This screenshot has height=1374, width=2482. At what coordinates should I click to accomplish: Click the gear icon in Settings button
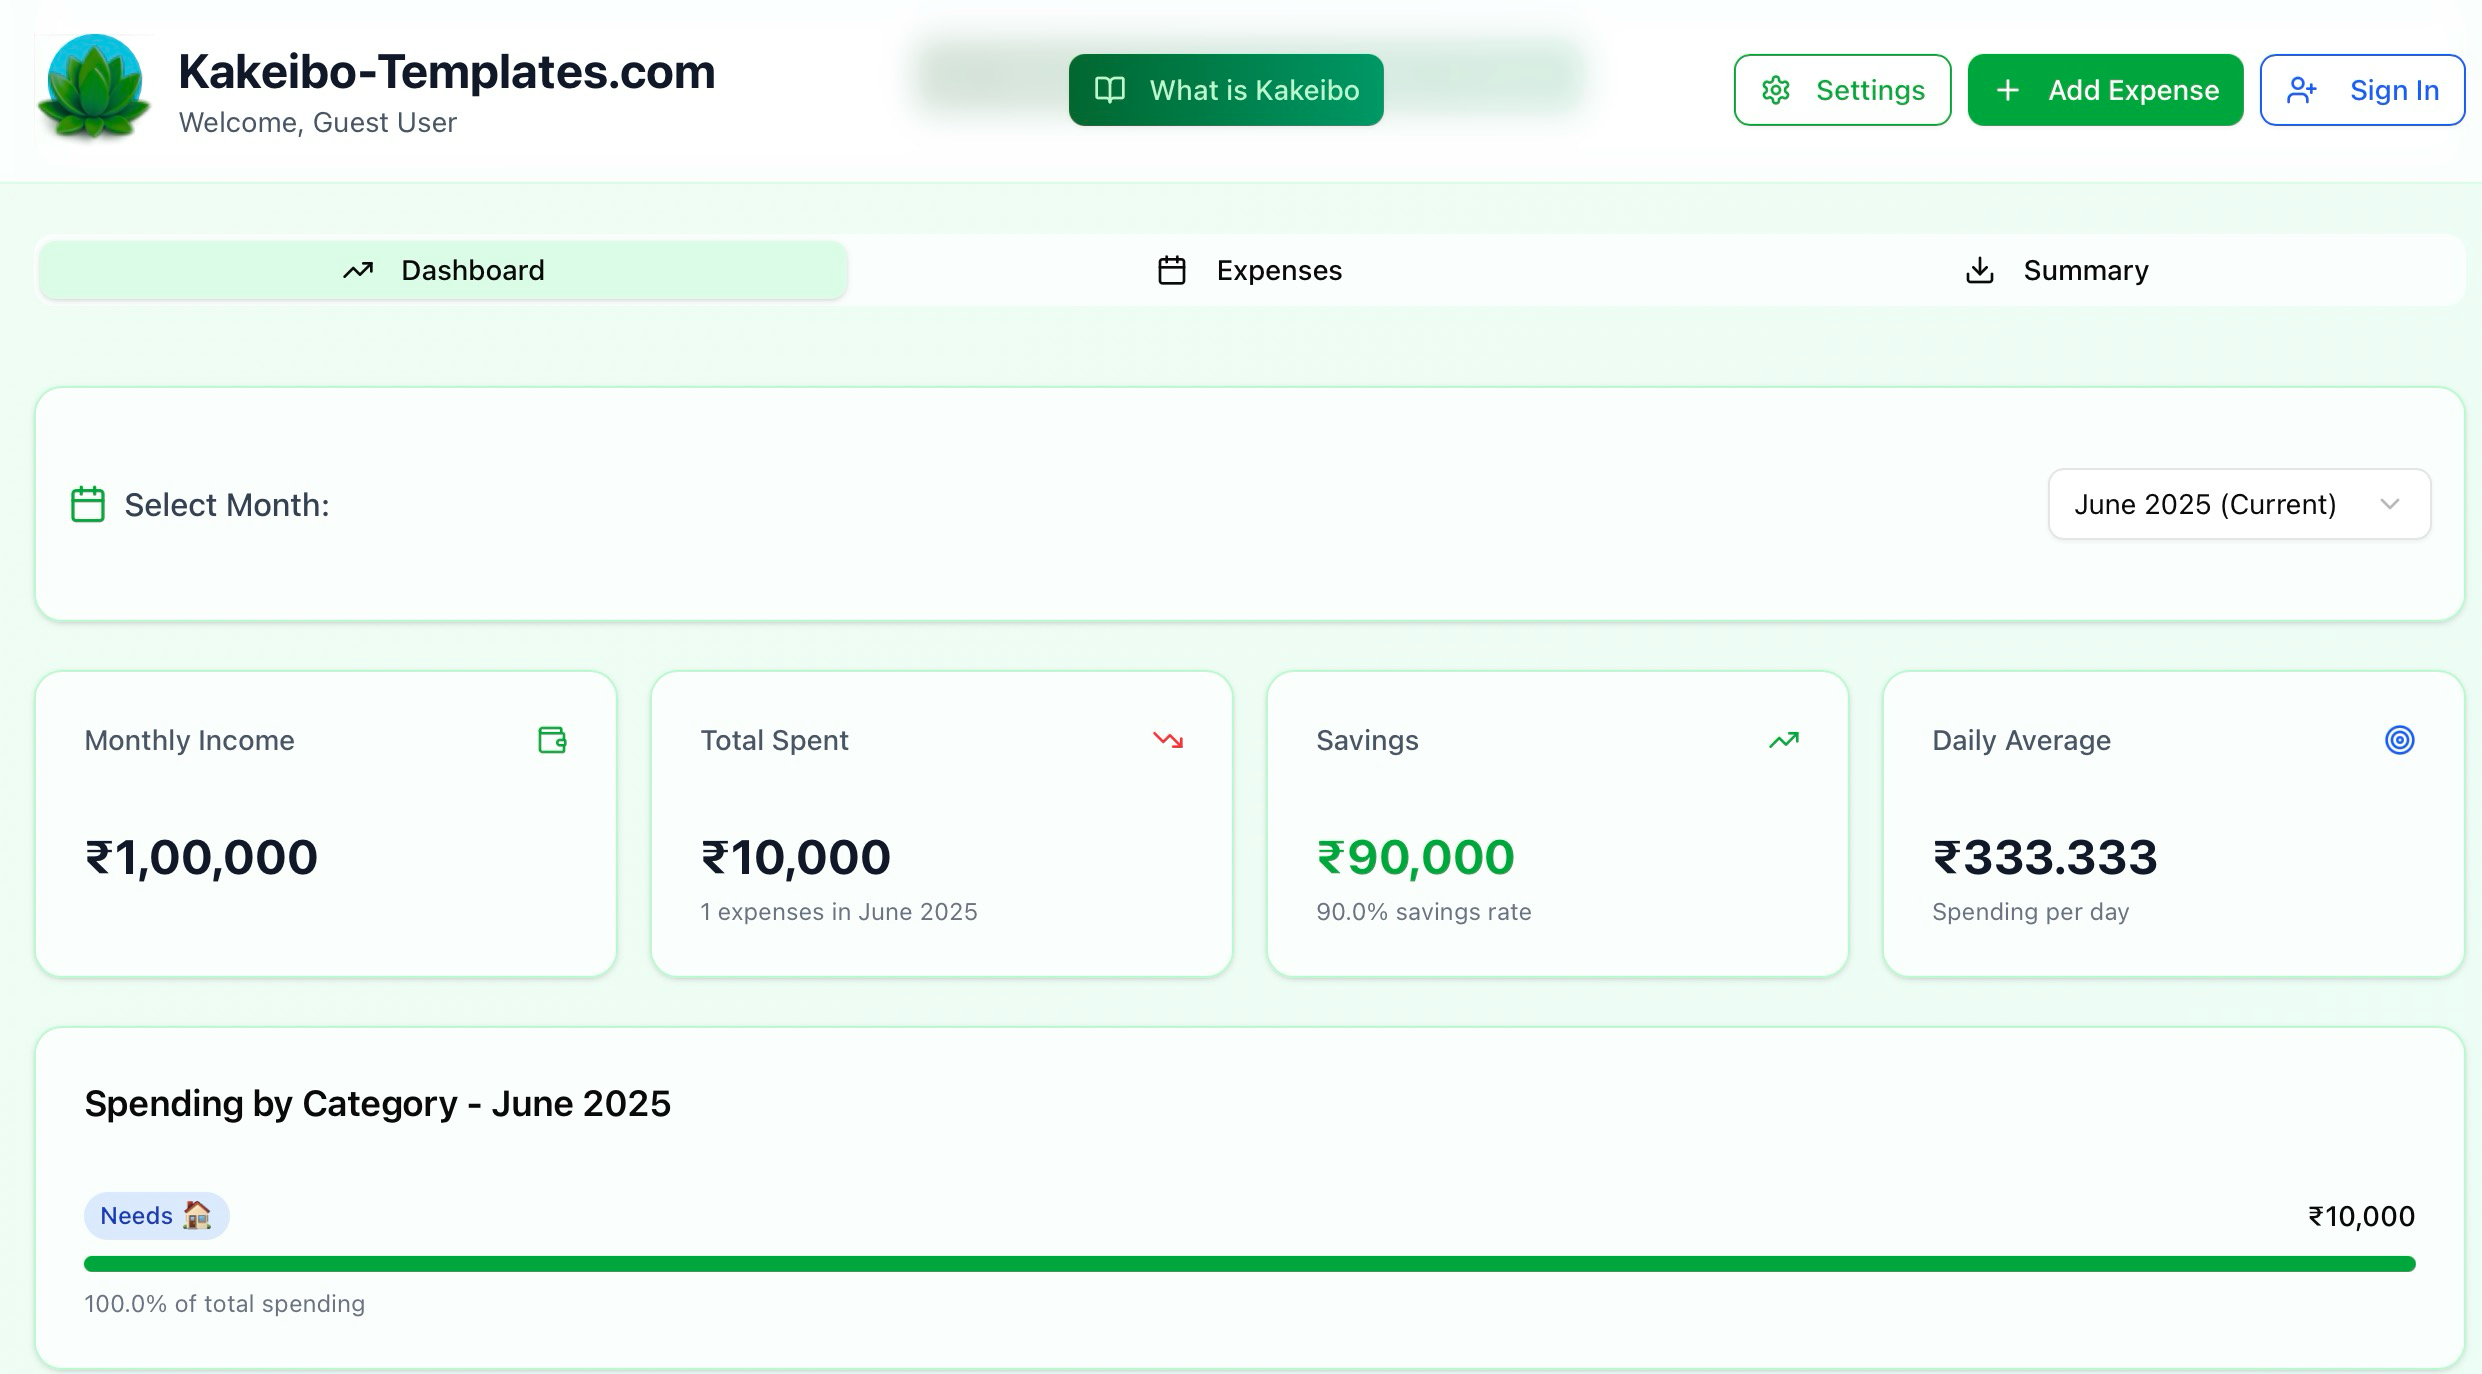coord(1776,89)
